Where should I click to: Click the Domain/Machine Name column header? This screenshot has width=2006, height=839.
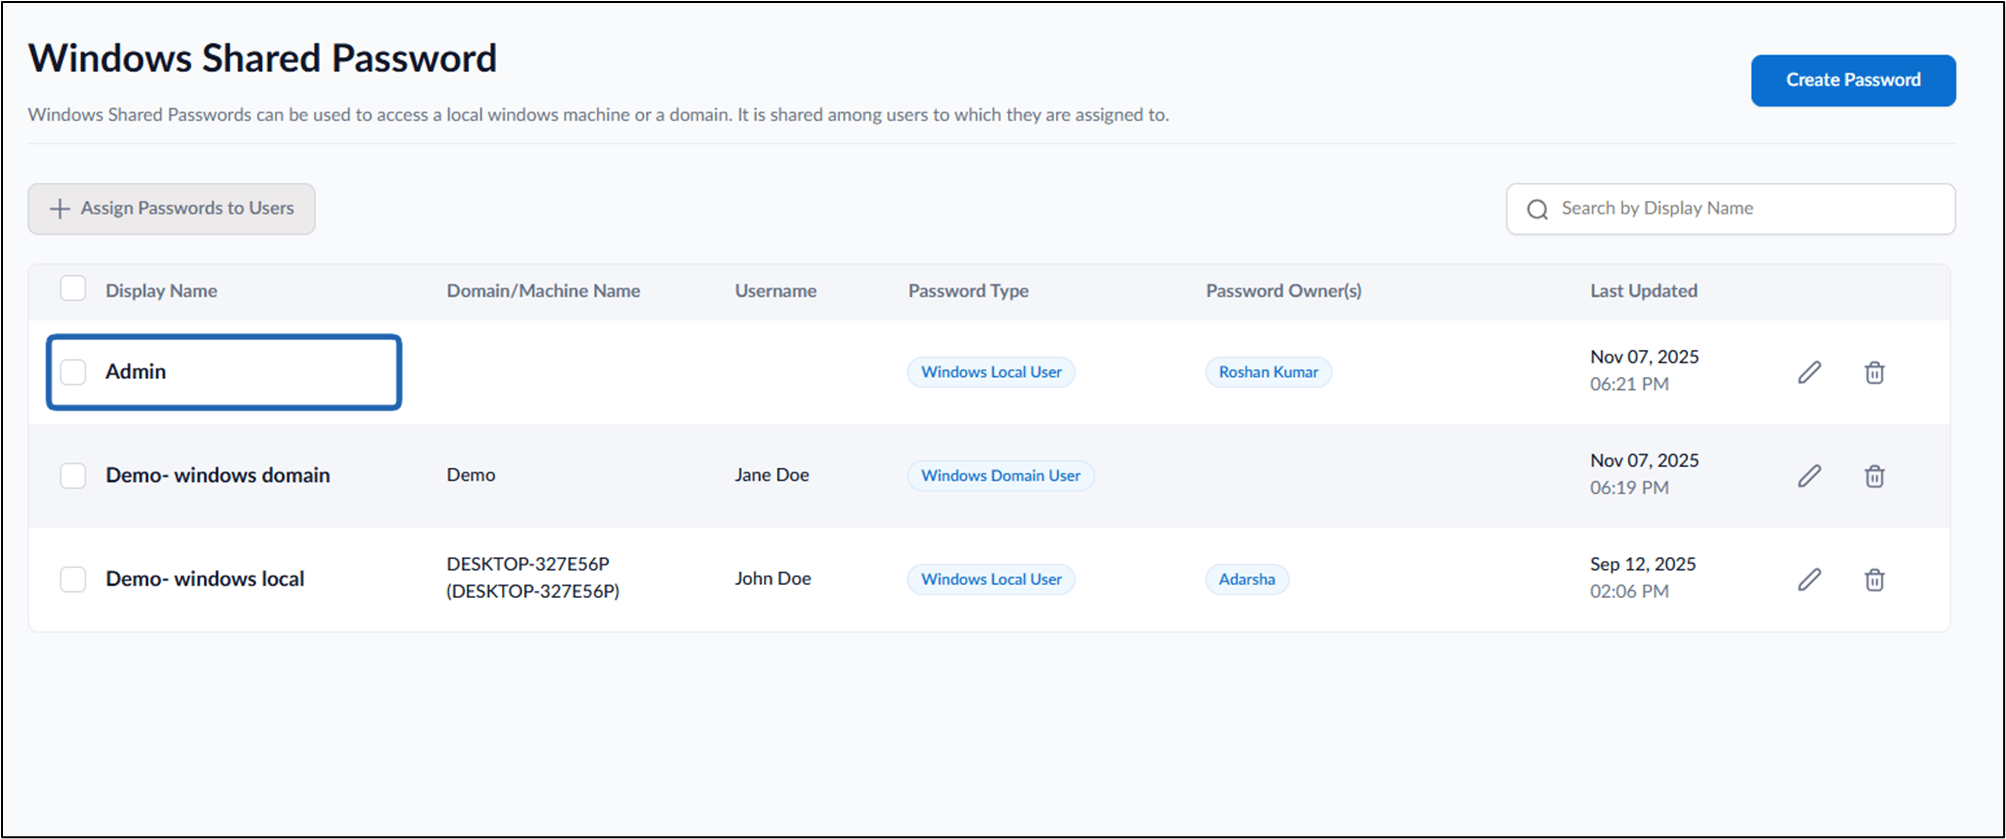click(543, 291)
